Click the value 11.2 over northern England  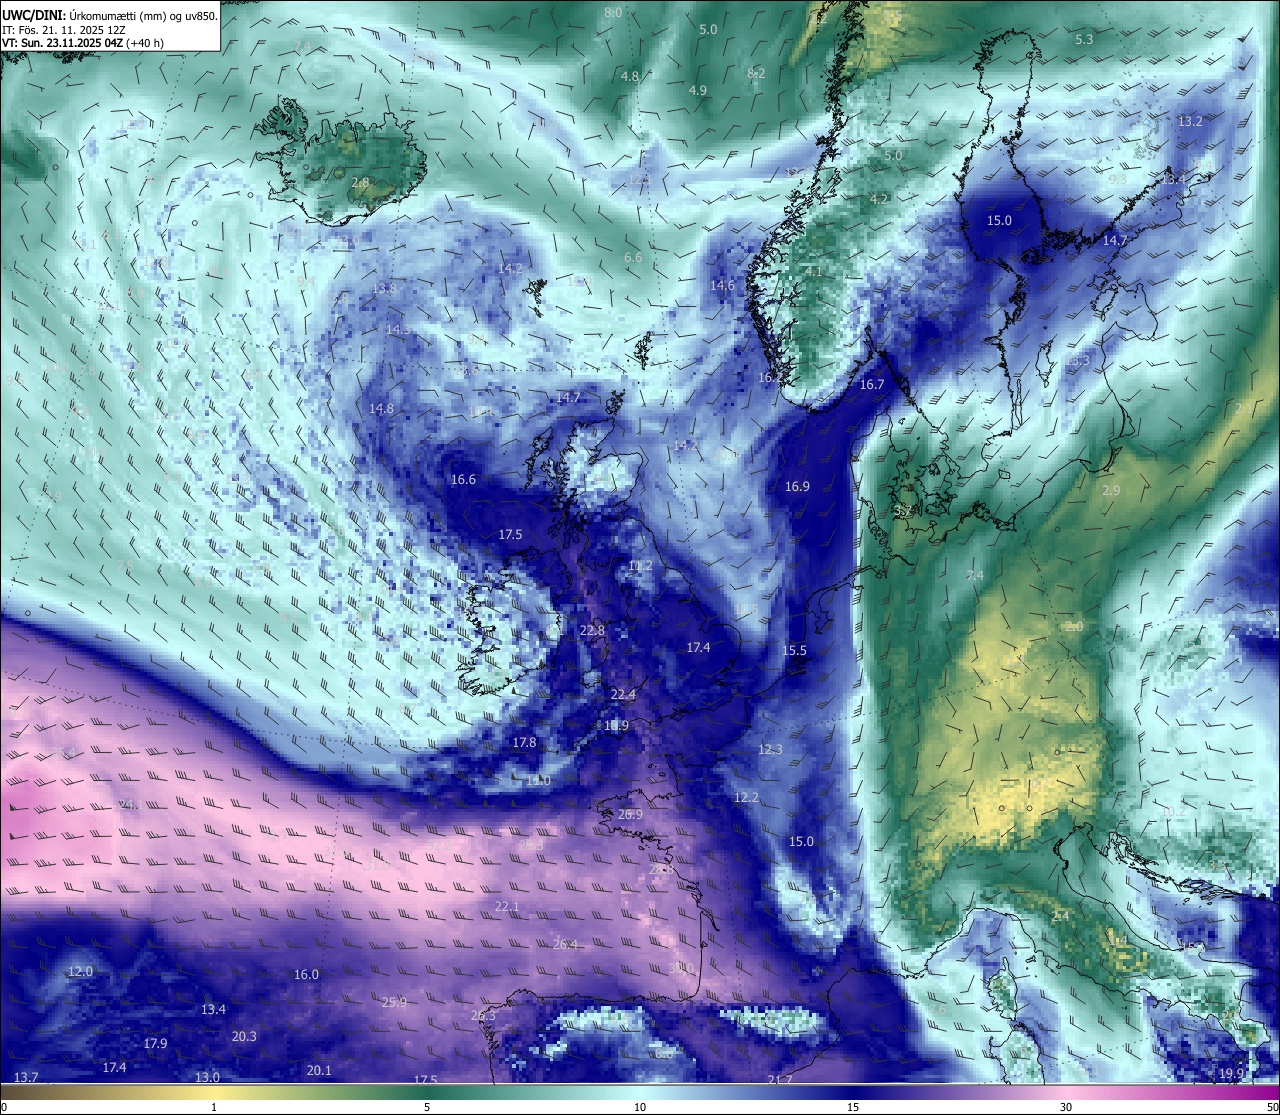pos(640,567)
